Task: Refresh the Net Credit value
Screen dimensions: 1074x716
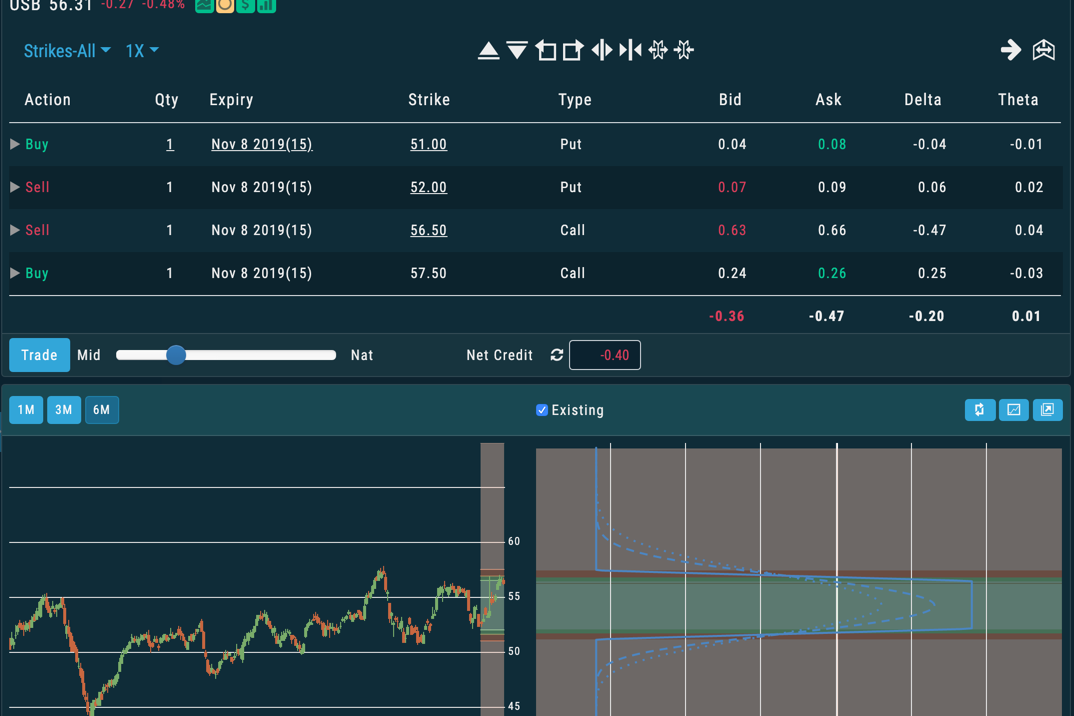Action: (x=557, y=355)
